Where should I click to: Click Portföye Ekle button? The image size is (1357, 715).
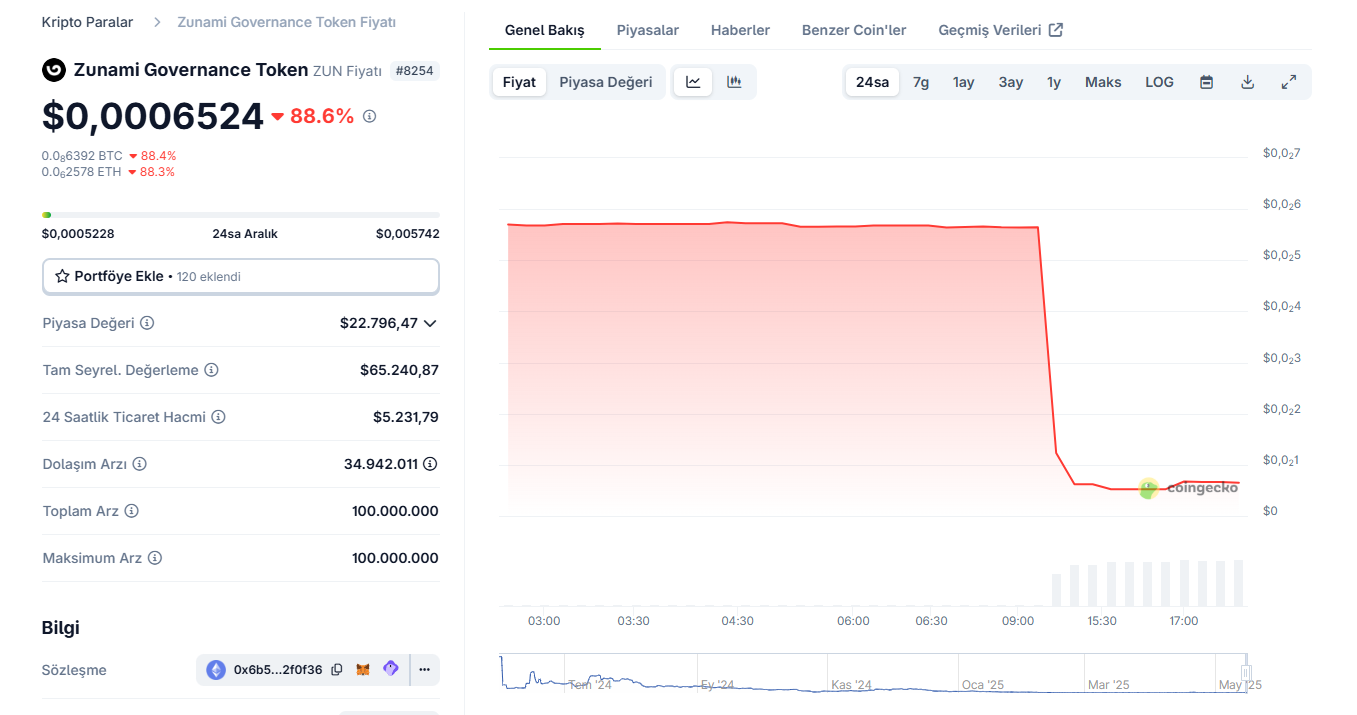(x=240, y=276)
